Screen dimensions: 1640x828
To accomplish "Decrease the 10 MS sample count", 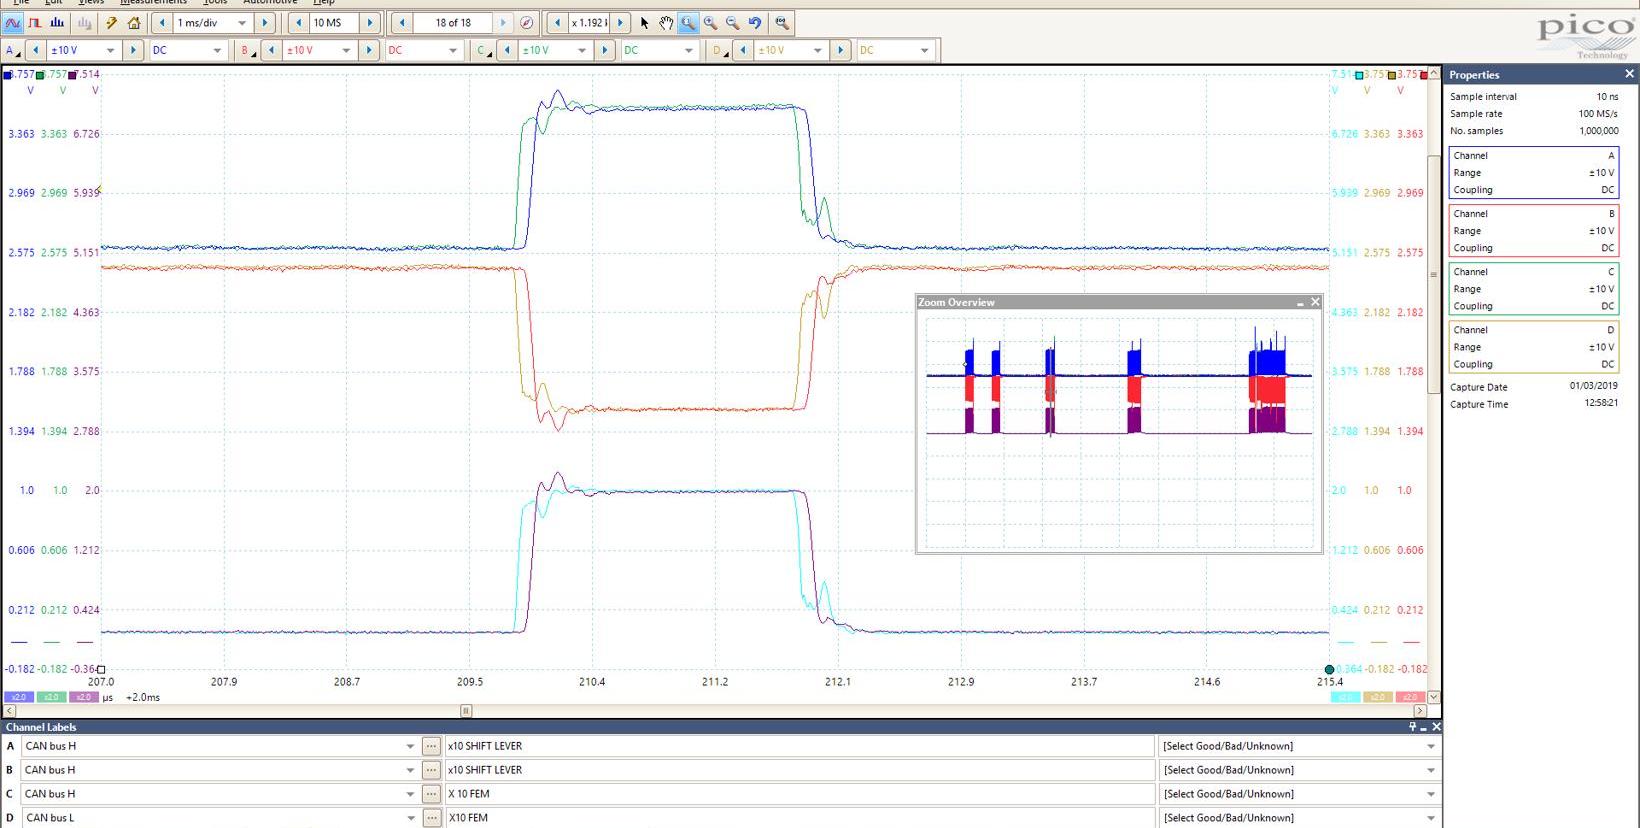I will [298, 23].
